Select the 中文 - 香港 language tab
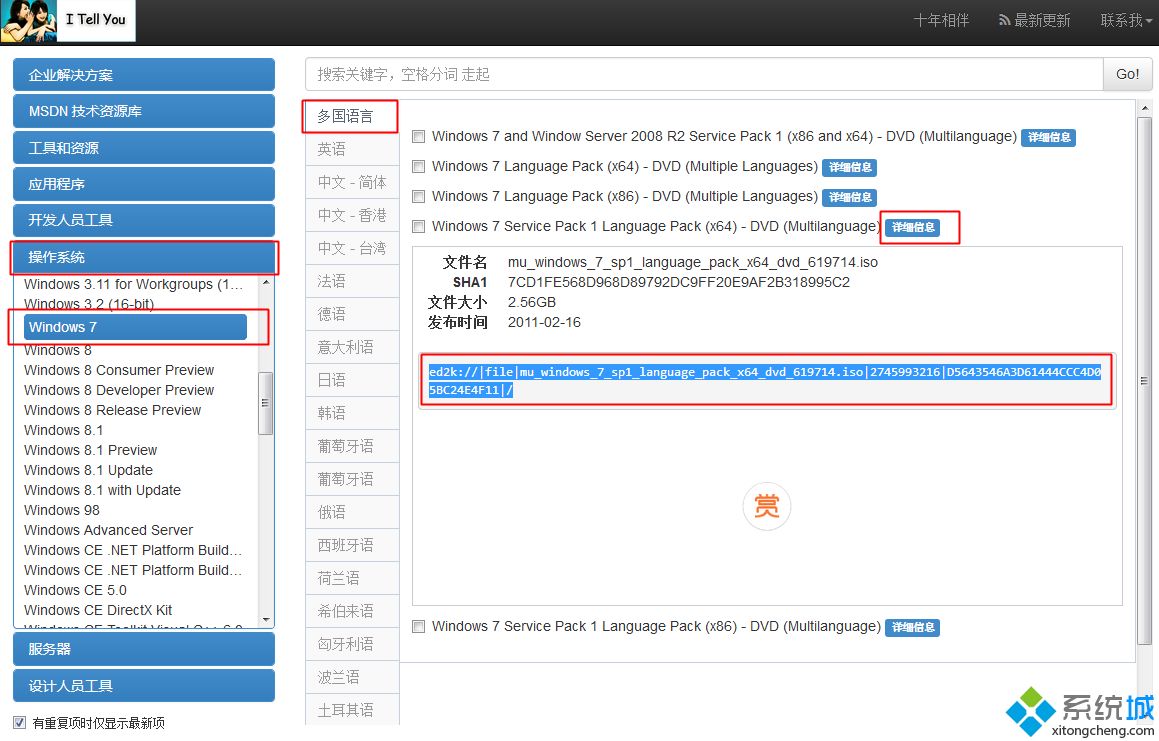Viewport: 1159px width, 741px height. tap(352, 215)
